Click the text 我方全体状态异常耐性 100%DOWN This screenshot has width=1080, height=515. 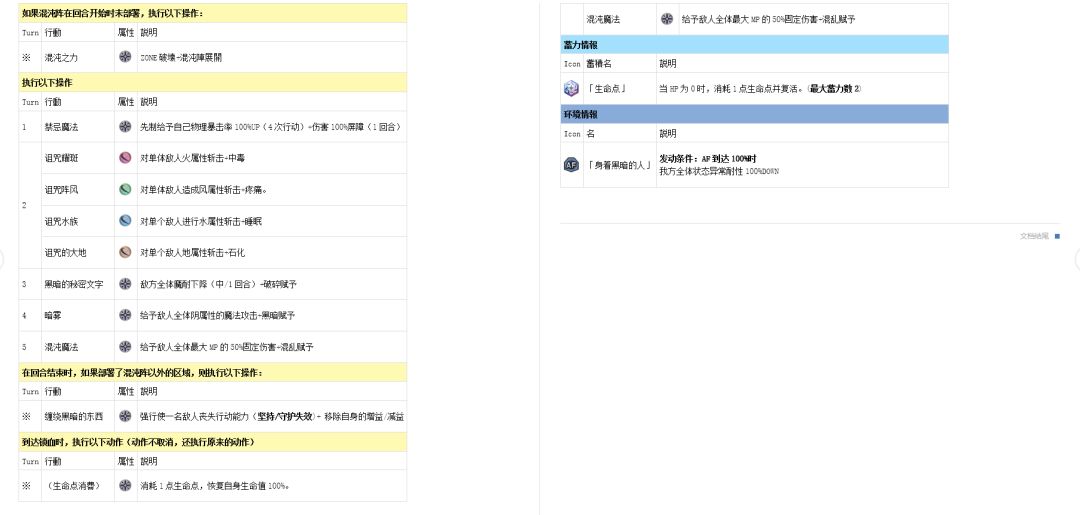point(719,171)
